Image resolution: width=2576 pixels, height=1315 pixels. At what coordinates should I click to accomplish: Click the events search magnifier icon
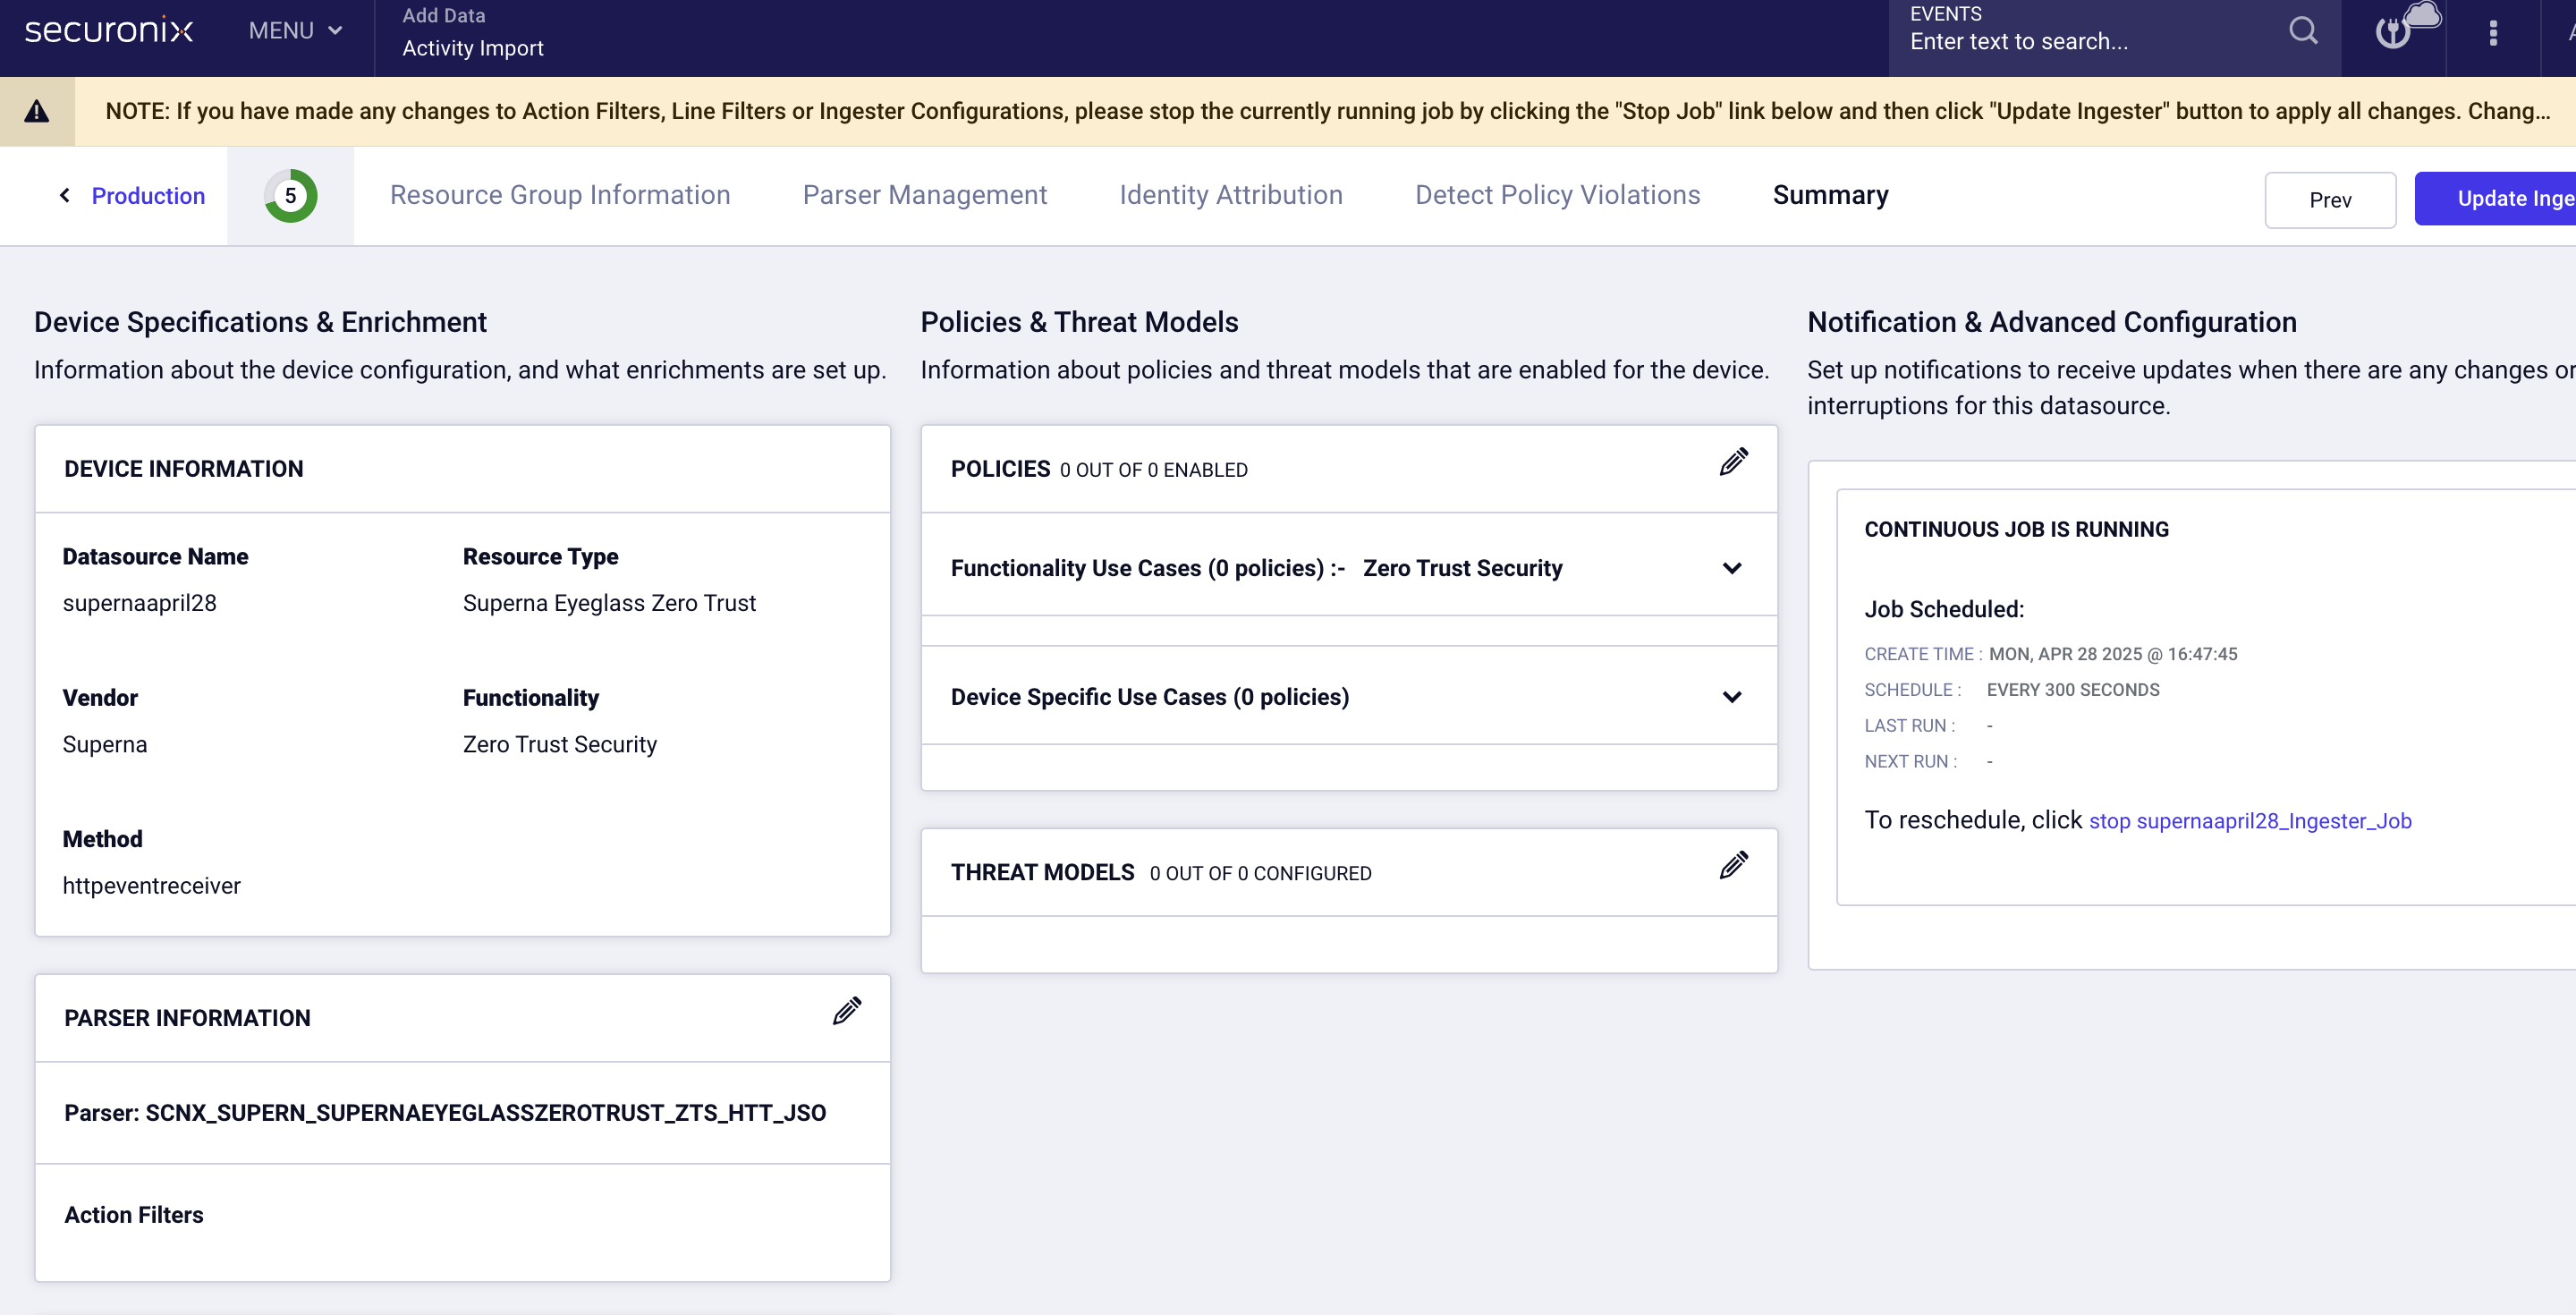click(2303, 31)
